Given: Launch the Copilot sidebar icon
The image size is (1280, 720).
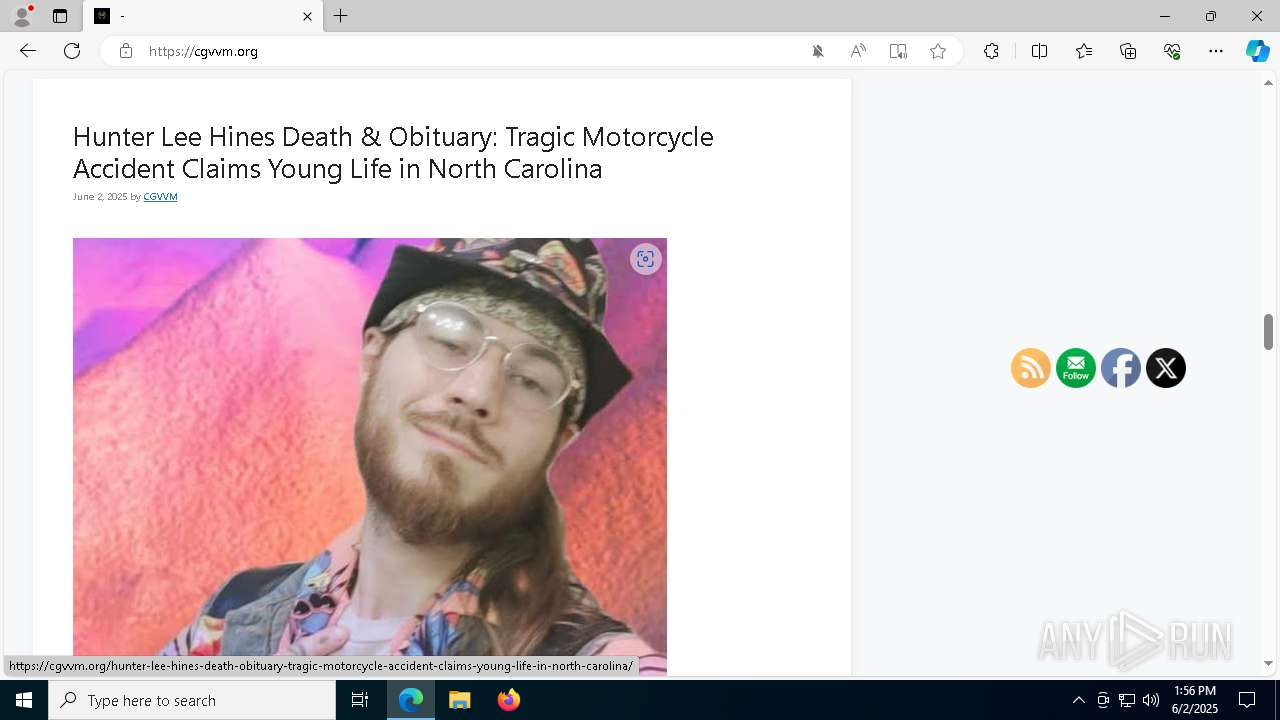Looking at the screenshot, I should point(1257,51).
